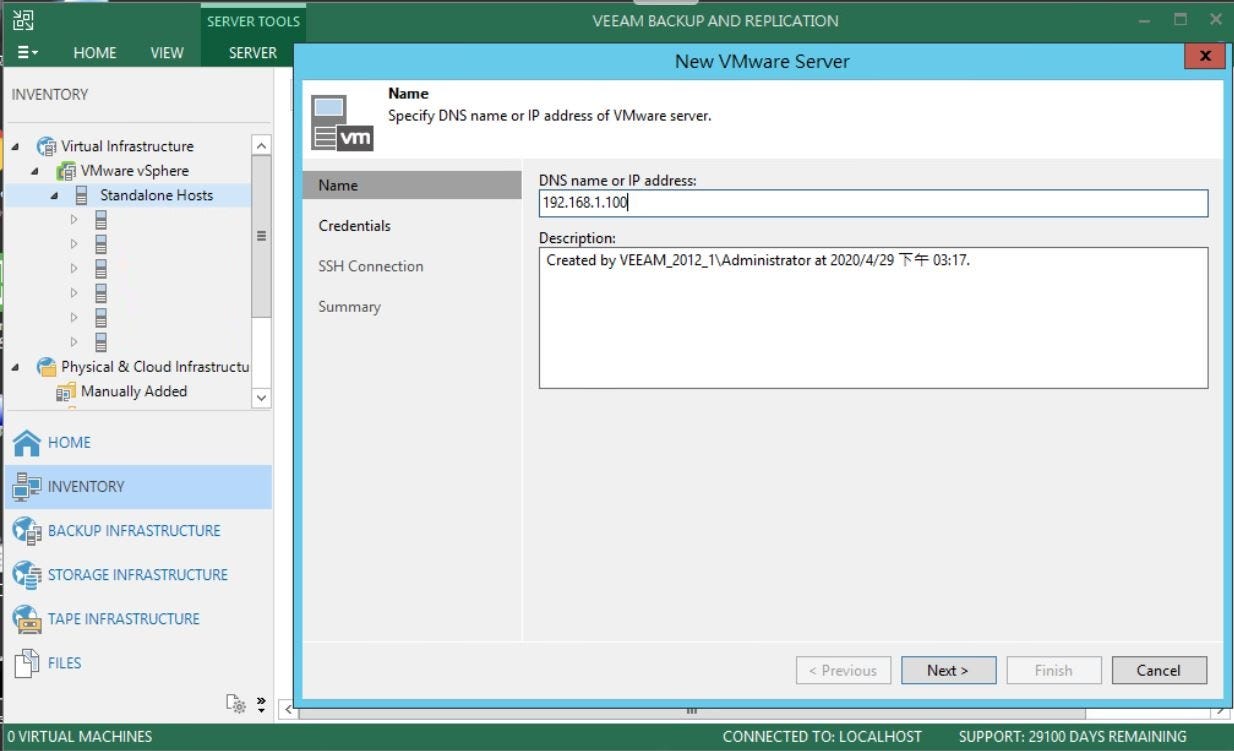The width and height of the screenshot is (1234, 751).
Task: Open TAPE INFRASTRUCTURE view
Action: 138,618
